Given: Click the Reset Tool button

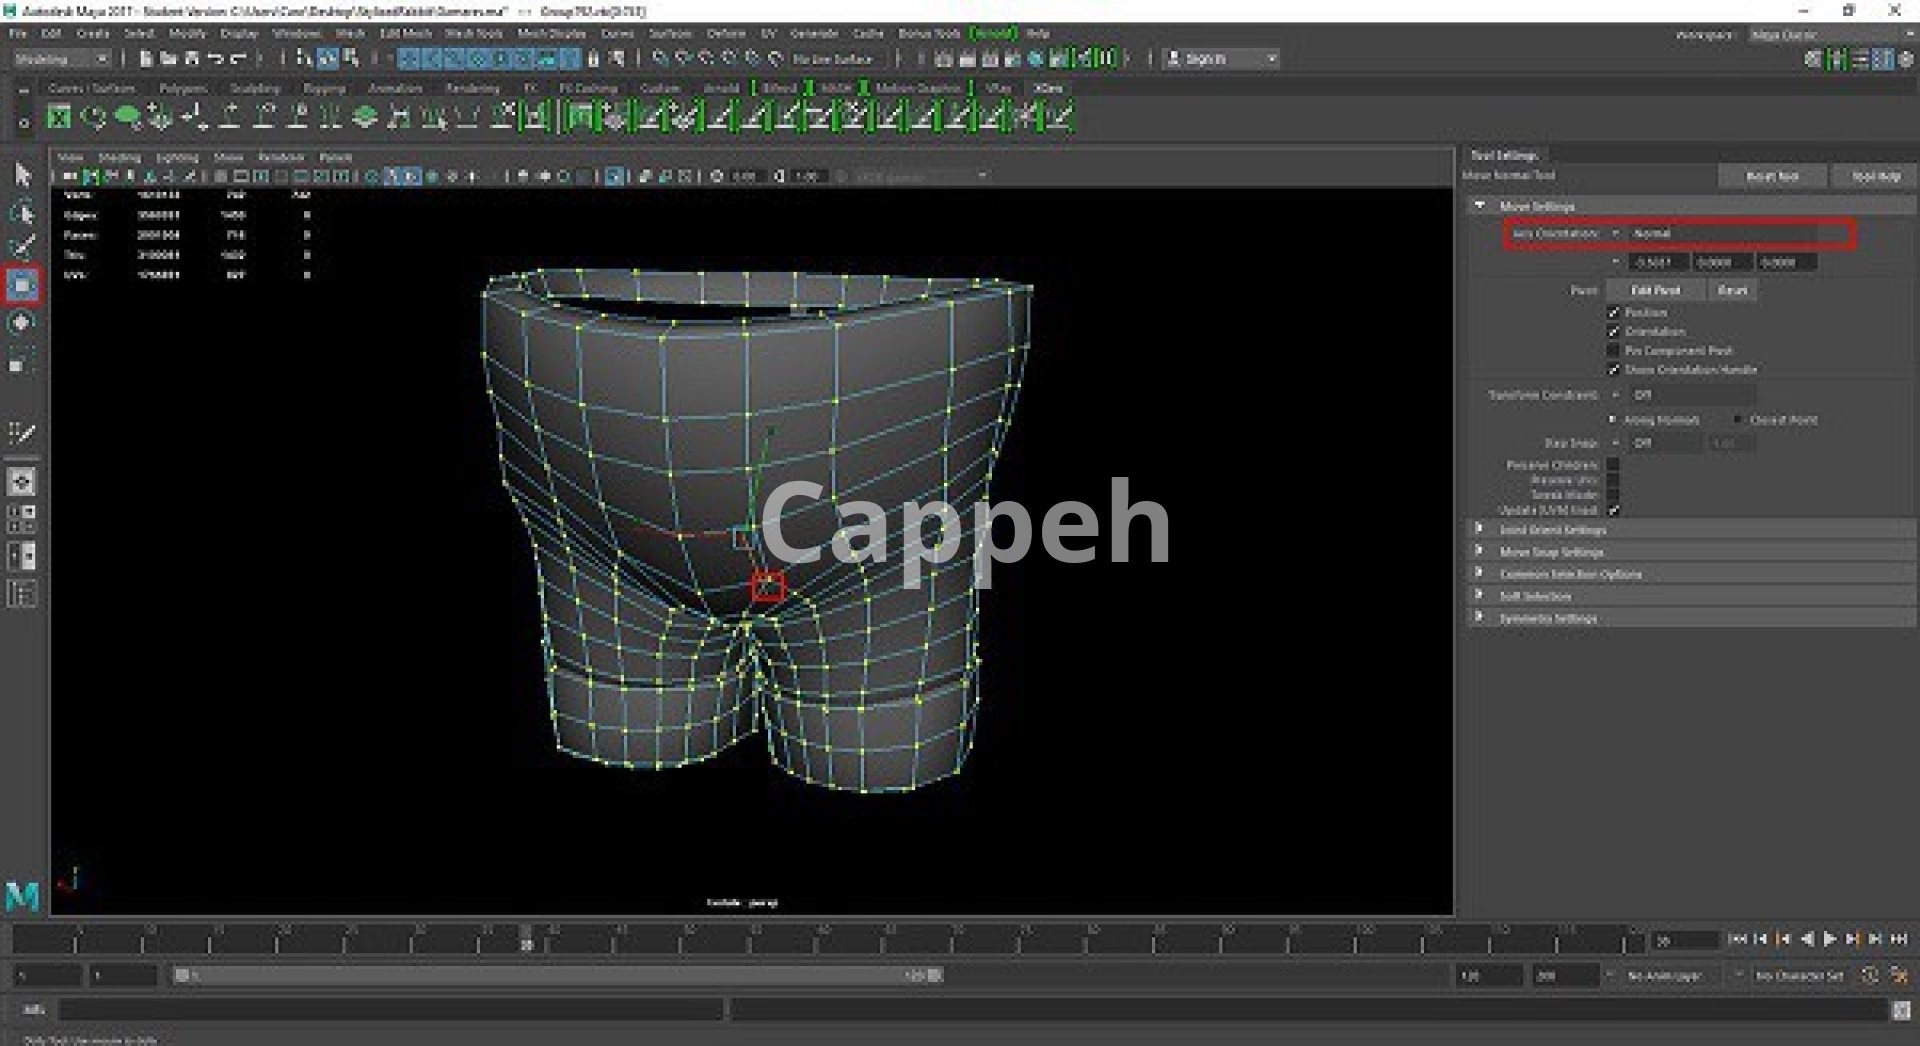Looking at the screenshot, I should (1772, 176).
